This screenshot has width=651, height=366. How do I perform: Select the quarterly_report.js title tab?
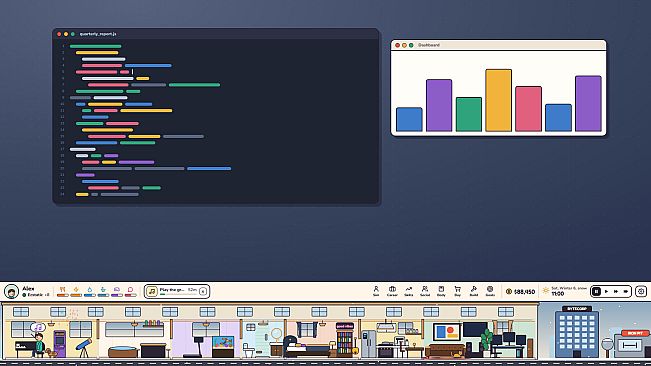pos(98,34)
